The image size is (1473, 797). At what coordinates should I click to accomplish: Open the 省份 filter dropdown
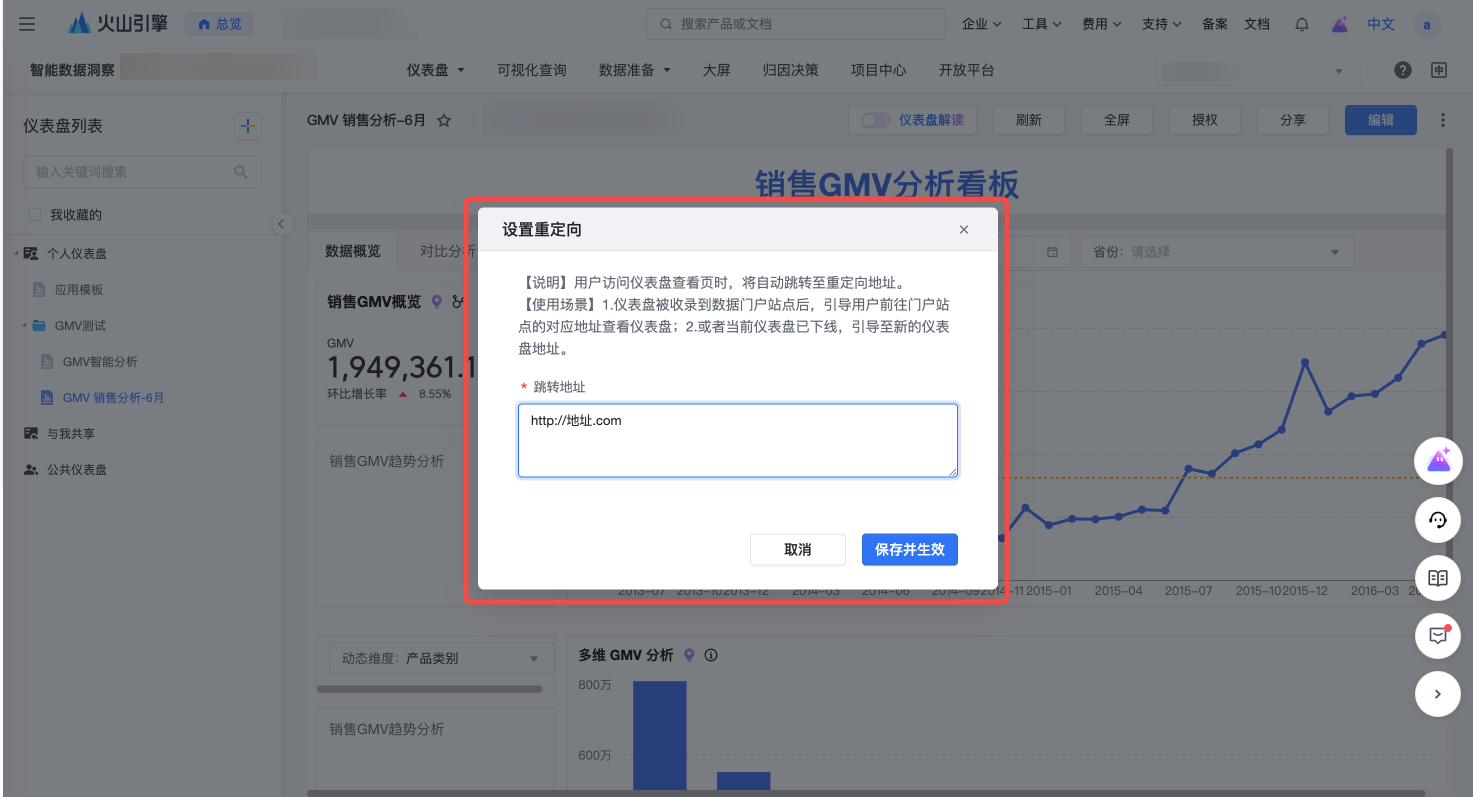[1216, 252]
